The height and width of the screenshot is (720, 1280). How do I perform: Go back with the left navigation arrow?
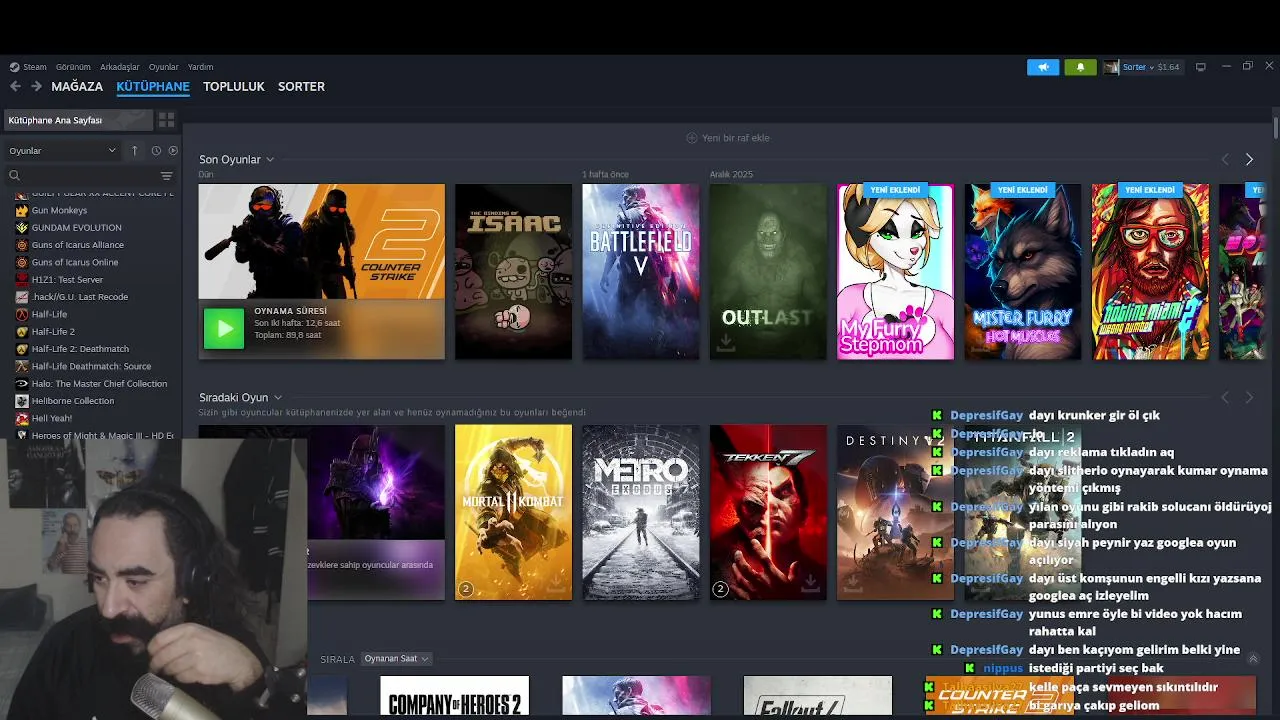[15, 87]
